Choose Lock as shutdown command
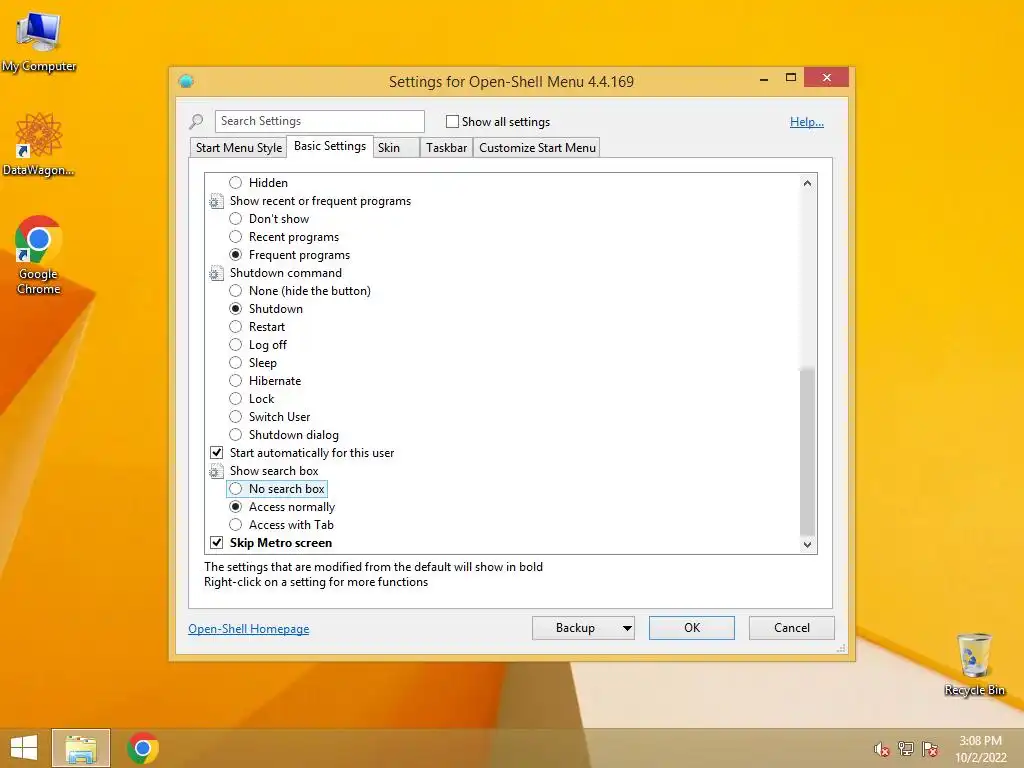This screenshot has width=1024, height=768. pos(235,398)
